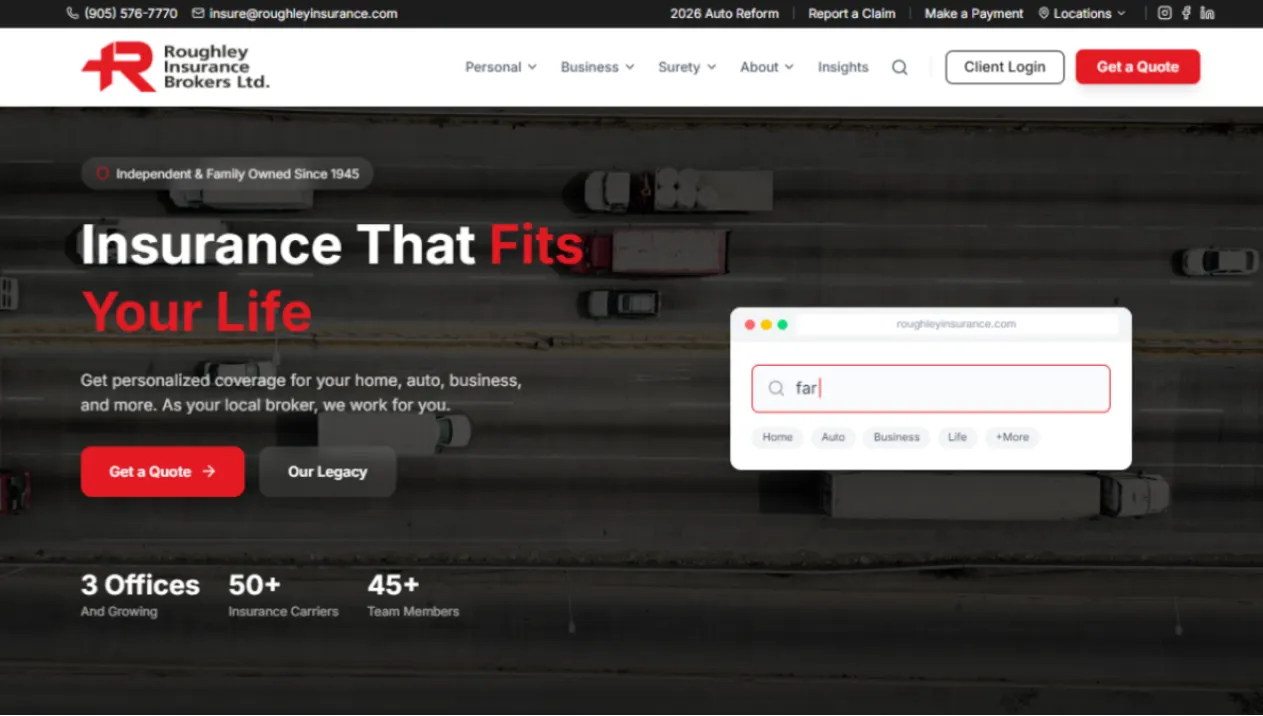The width and height of the screenshot is (1263, 716).
Task: Expand the Personal menu chevron
Action: click(x=532, y=67)
